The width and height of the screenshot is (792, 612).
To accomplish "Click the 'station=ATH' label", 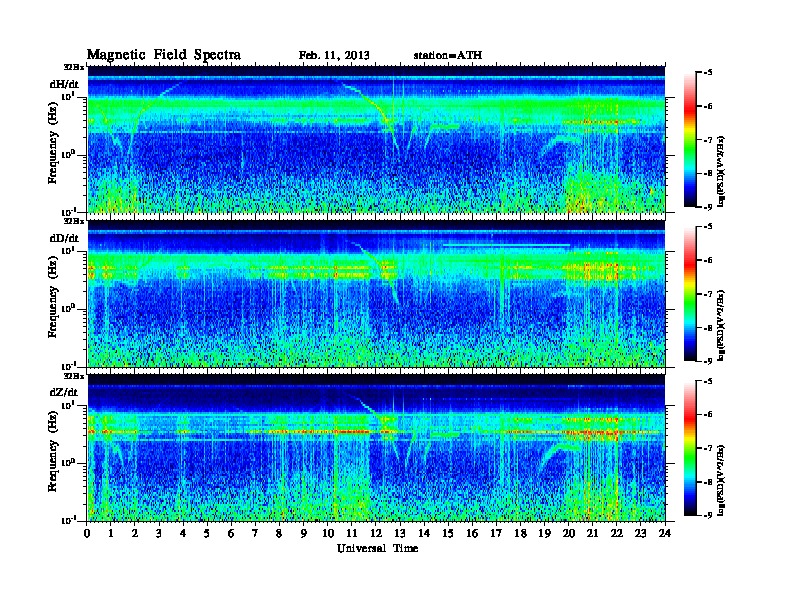I will pyautogui.click(x=448, y=55).
